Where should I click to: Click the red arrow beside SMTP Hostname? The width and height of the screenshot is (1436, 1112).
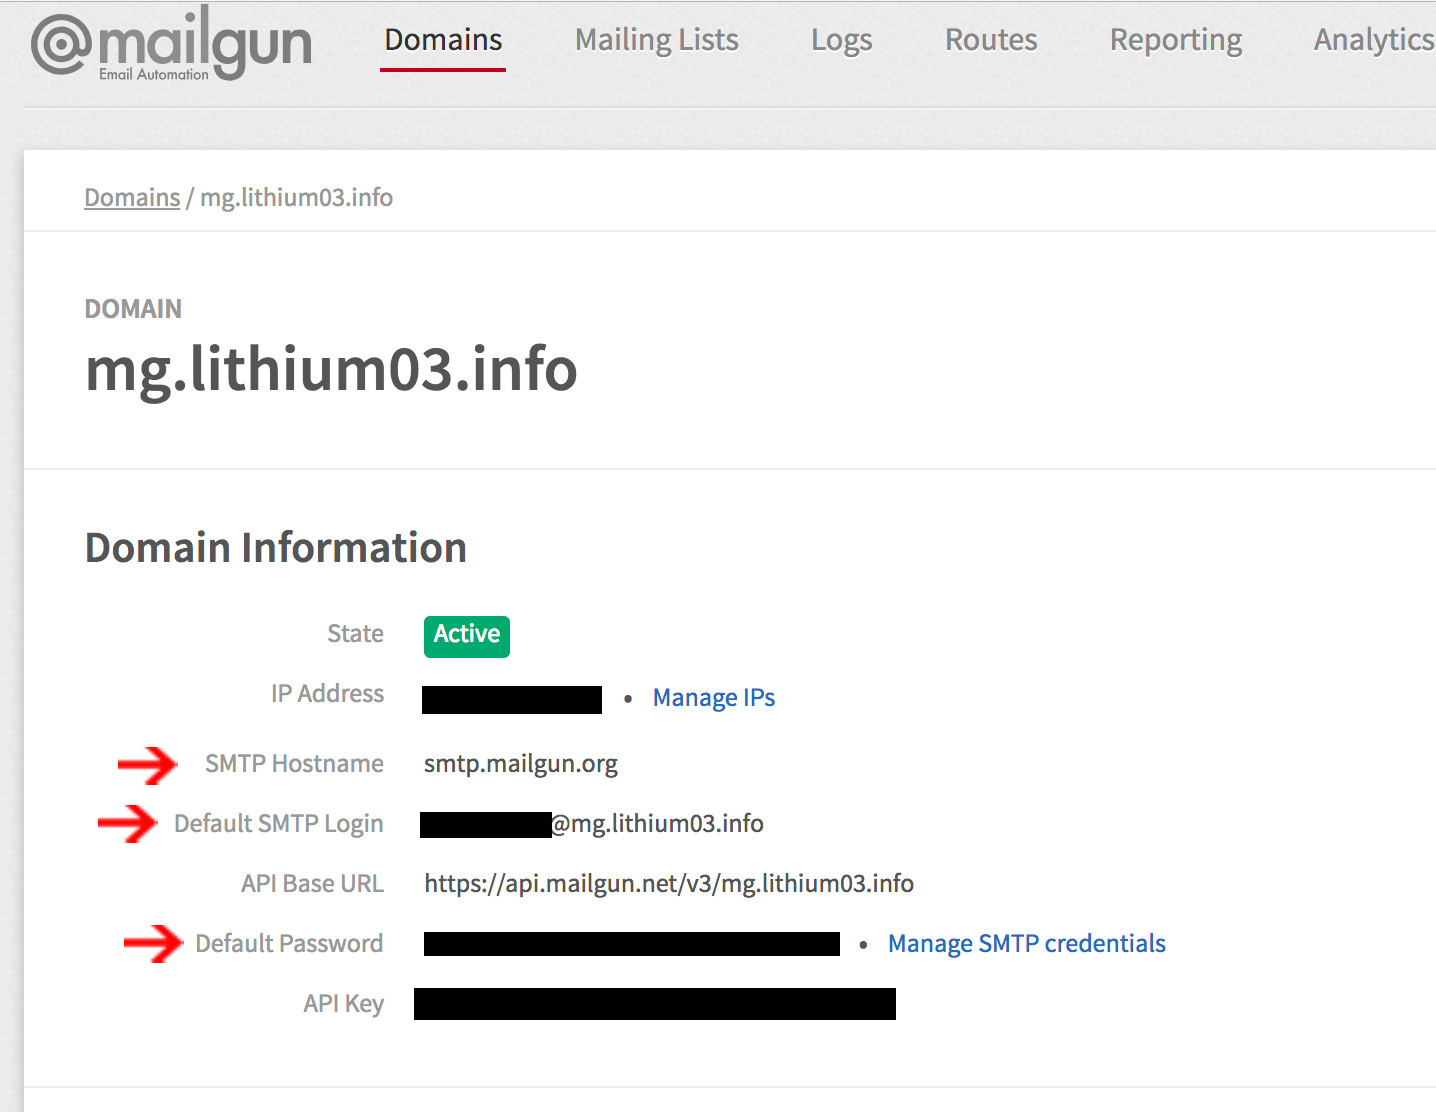[x=147, y=765]
